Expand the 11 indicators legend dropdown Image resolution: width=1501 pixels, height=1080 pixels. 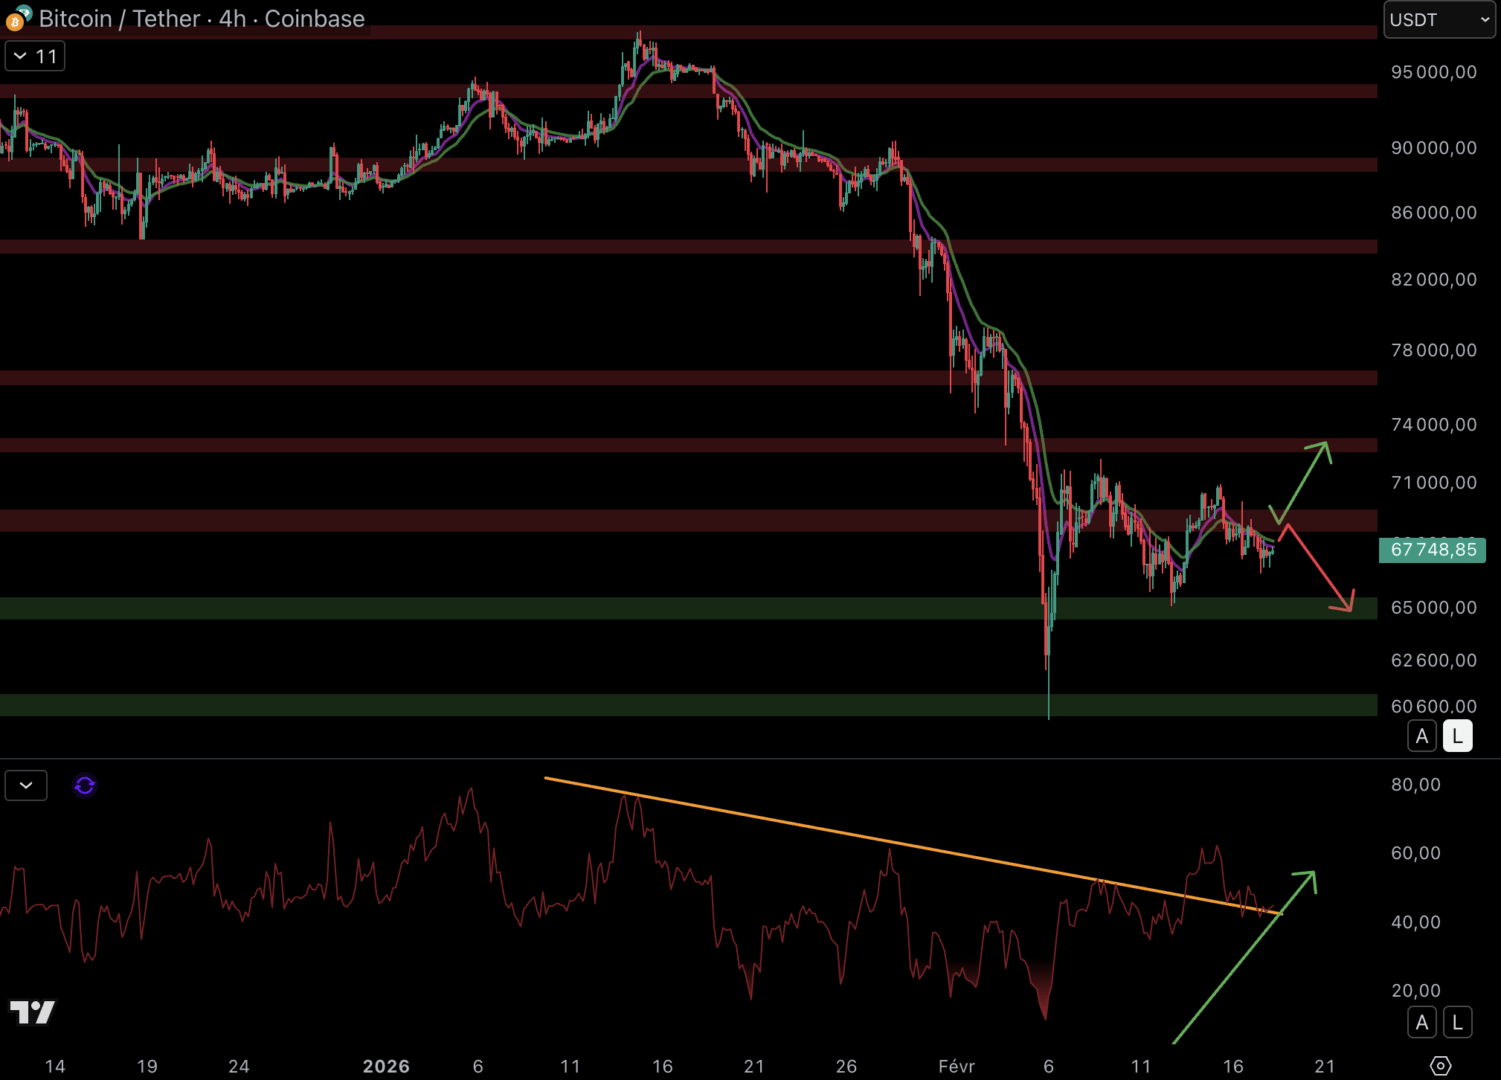(35, 56)
